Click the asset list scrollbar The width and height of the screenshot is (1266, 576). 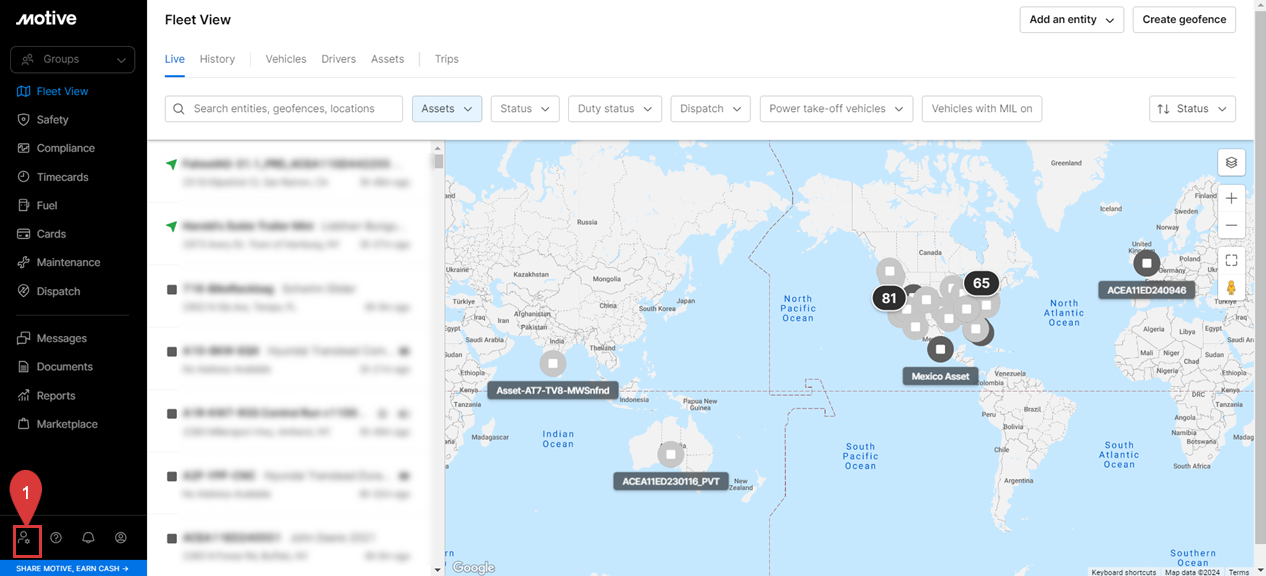coord(438,300)
